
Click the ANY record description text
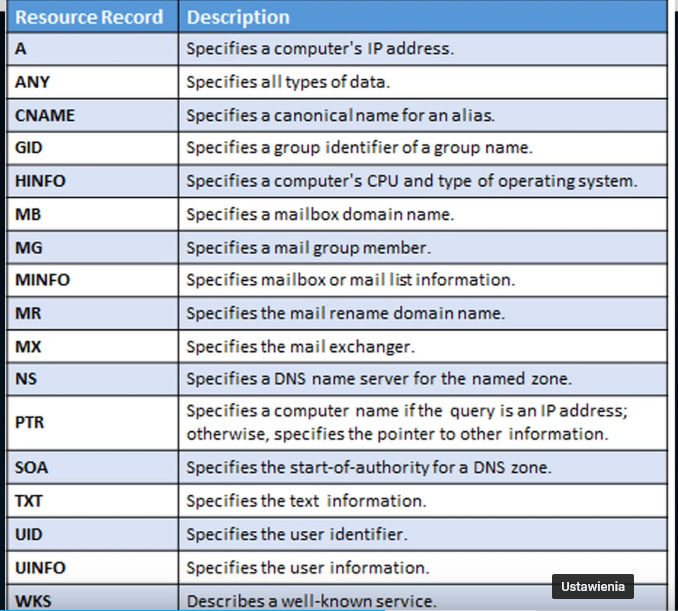click(288, 82)
